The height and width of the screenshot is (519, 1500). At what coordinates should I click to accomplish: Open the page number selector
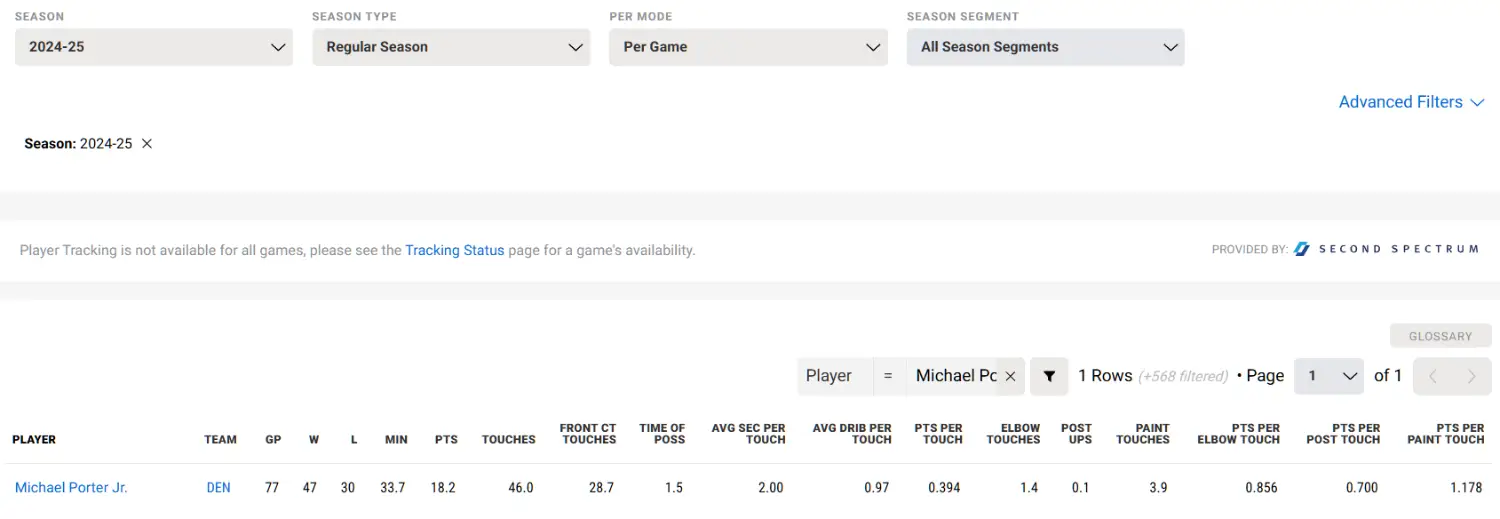(x=1329, y=376)
